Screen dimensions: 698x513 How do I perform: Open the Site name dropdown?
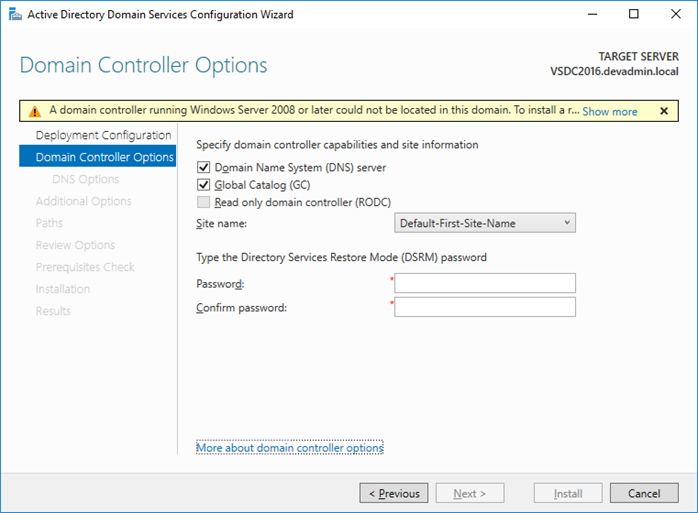point(485,223)
